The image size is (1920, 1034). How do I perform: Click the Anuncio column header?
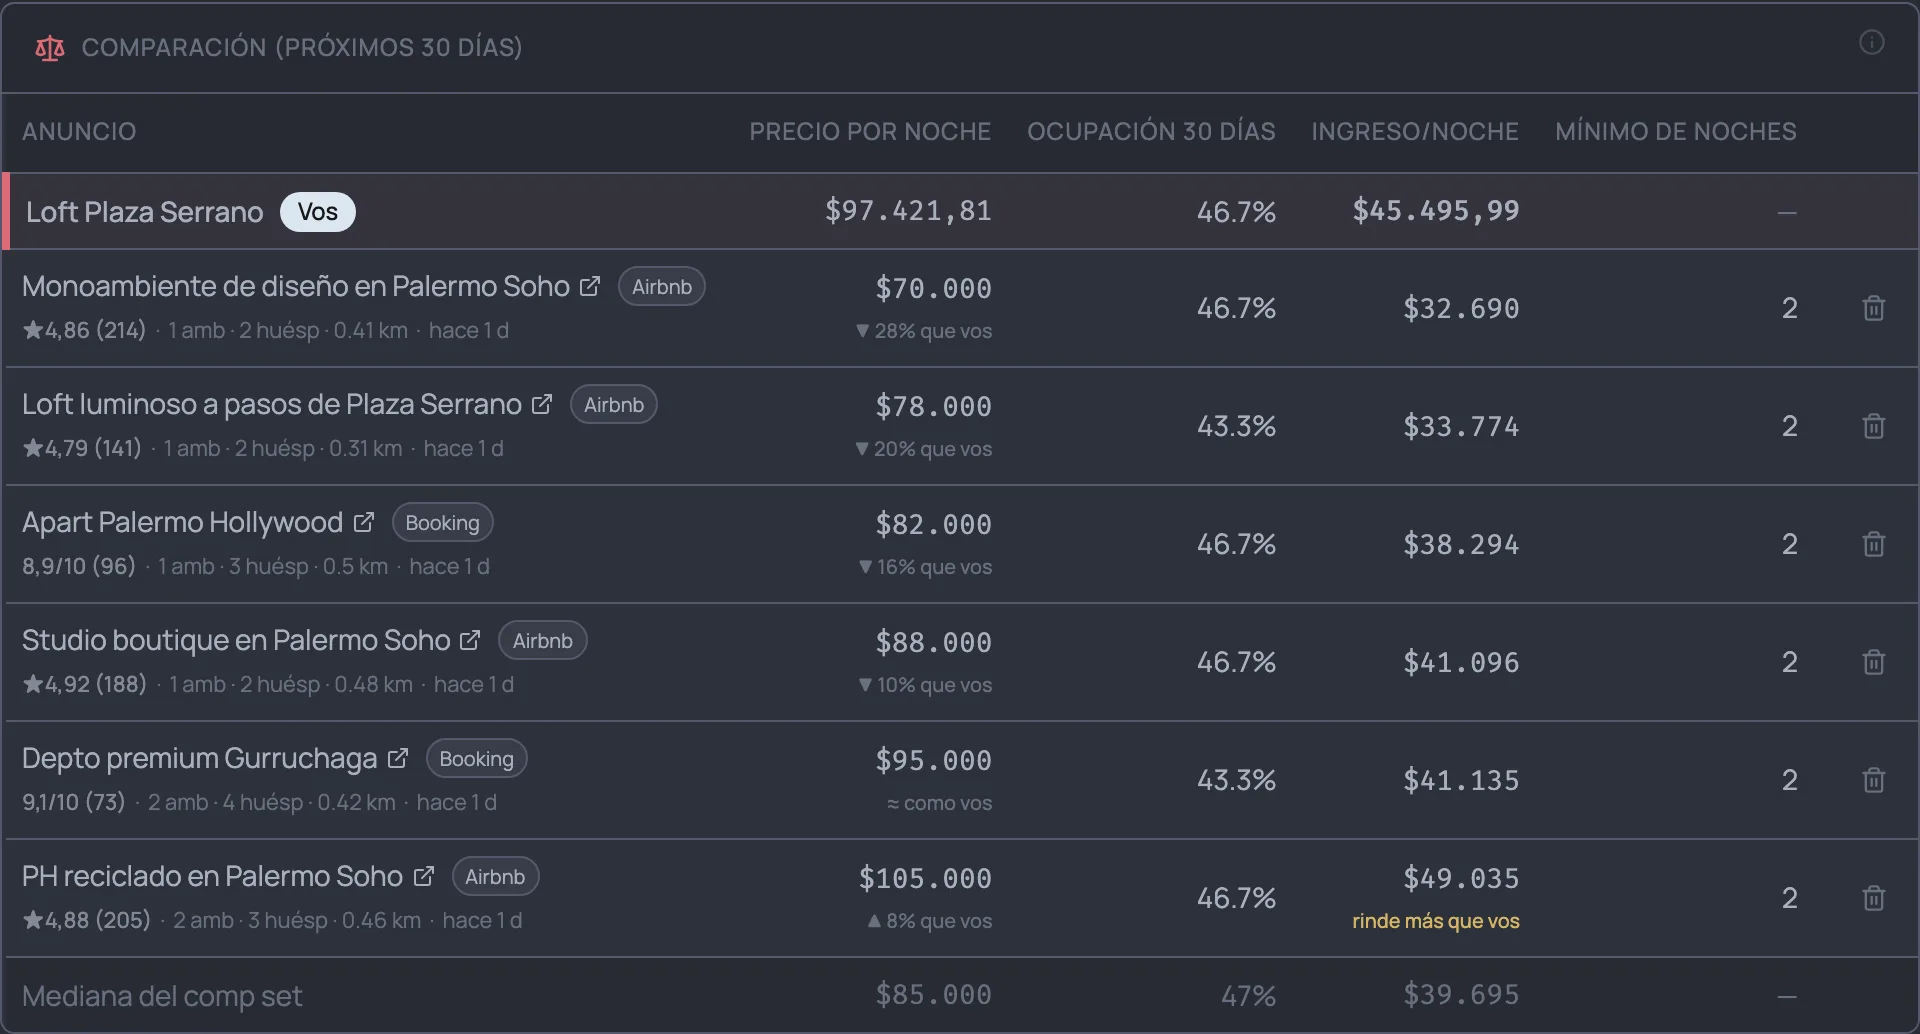pyautogui.click(x=79, y=132)
